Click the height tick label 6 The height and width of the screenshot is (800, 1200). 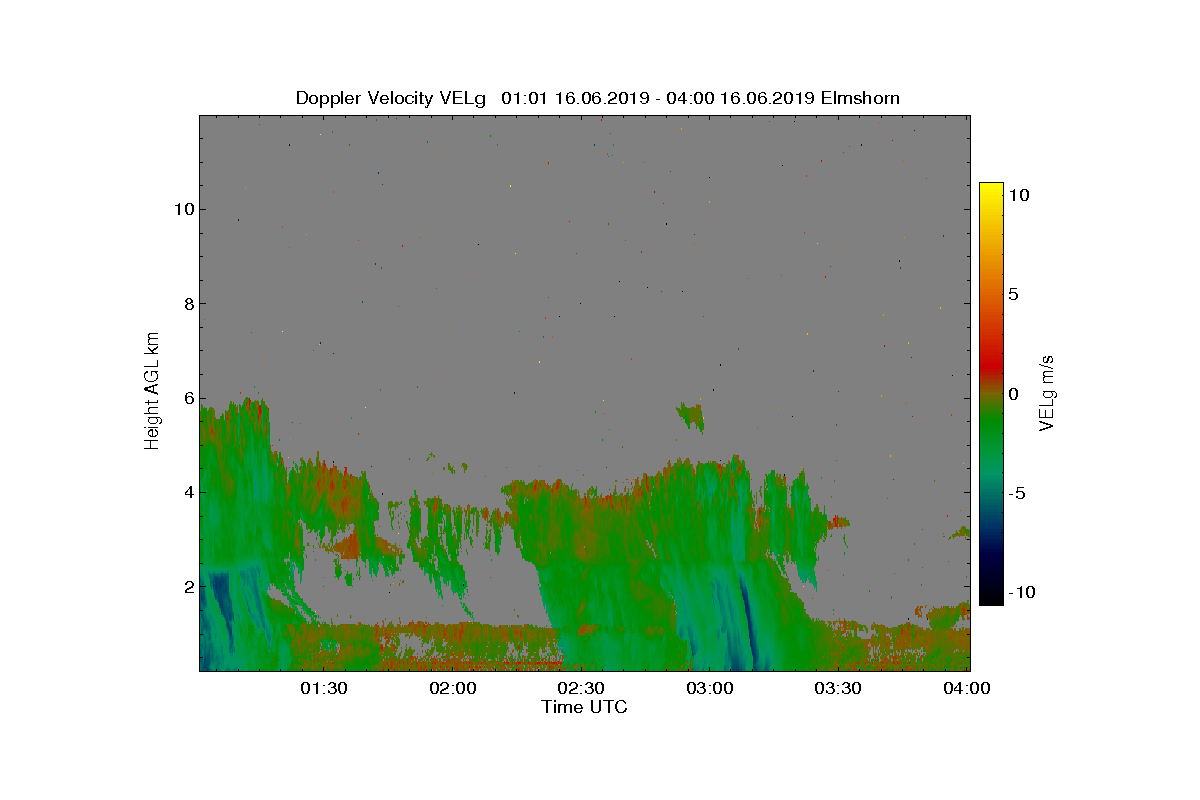[187, 398]
